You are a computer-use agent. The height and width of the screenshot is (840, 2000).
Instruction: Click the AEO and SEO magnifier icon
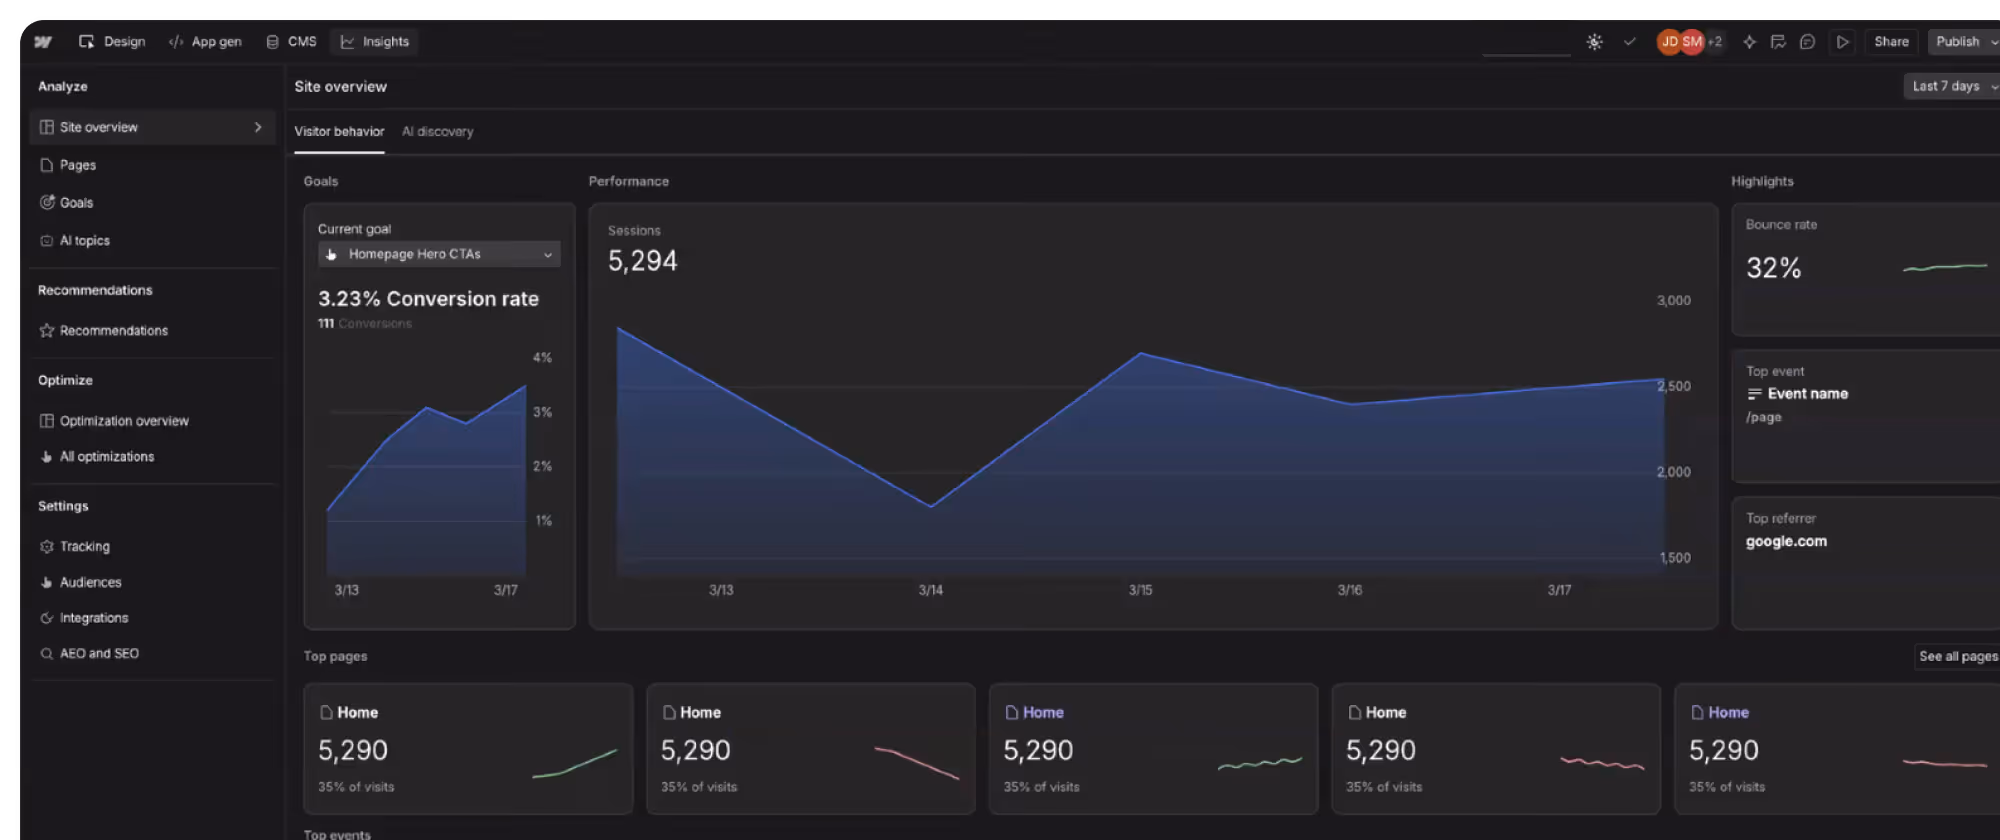click(x=46, y=654)
